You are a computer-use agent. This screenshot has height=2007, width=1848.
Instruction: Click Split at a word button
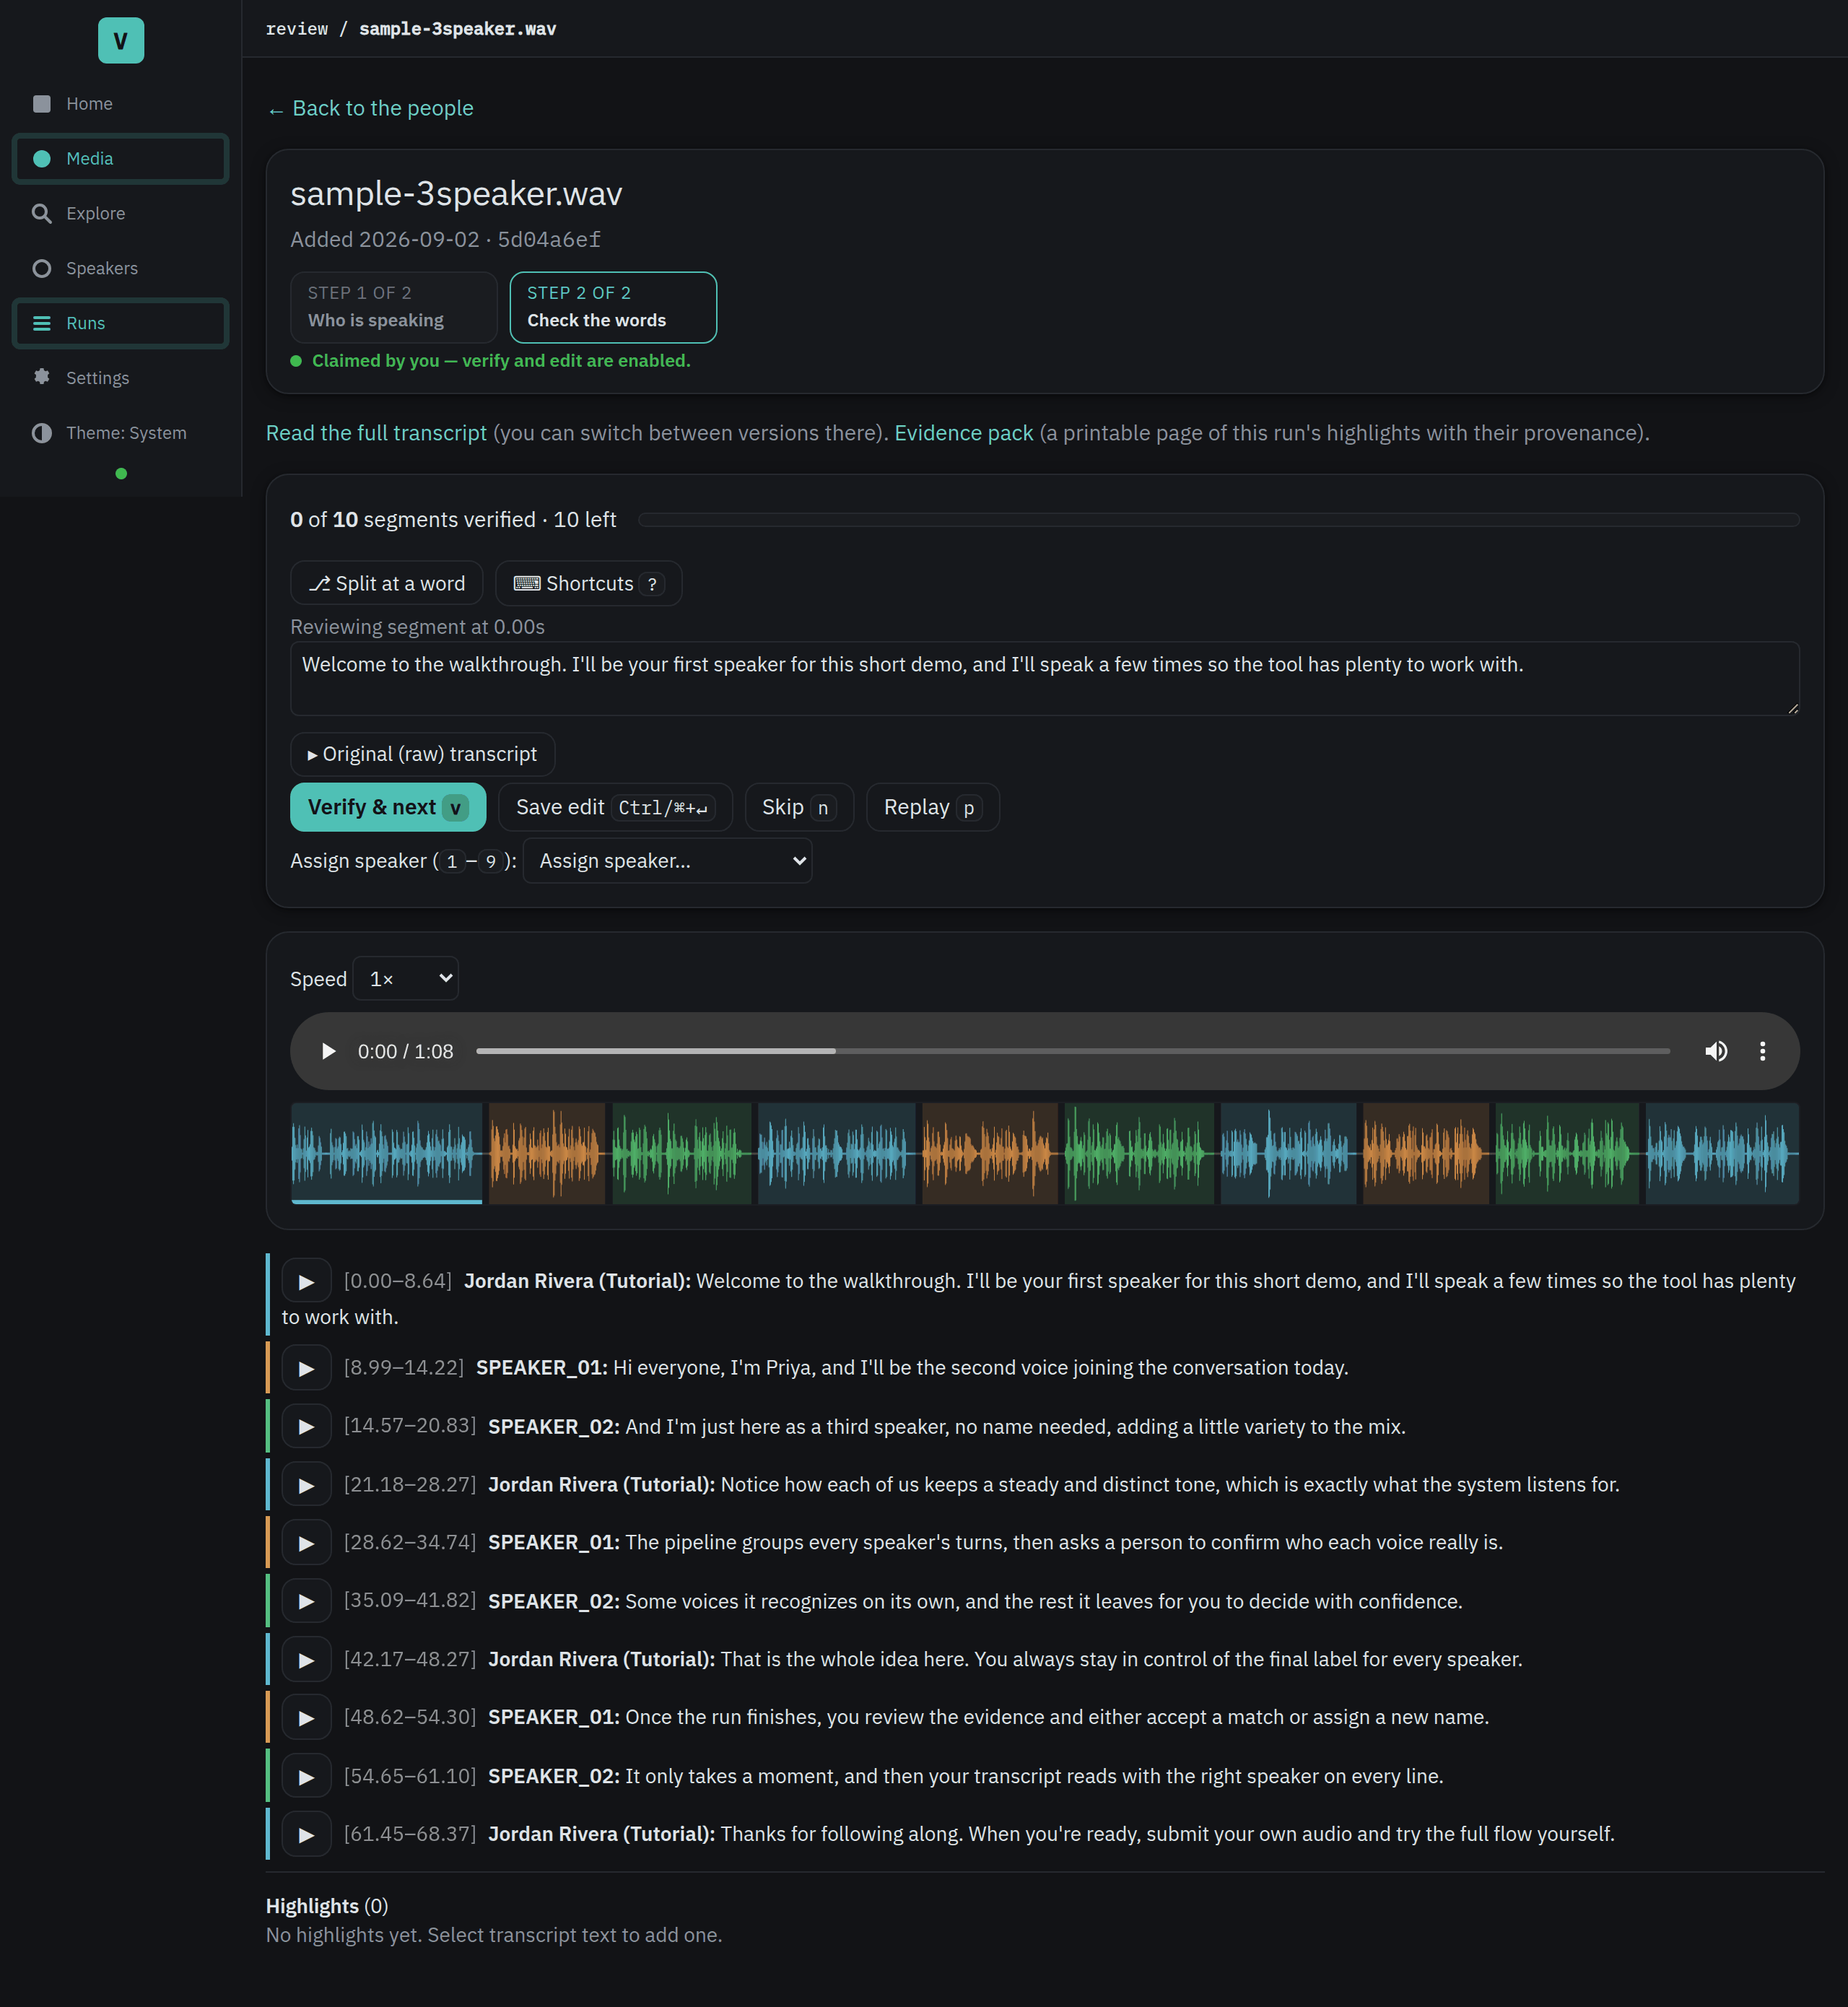point(386,584)
